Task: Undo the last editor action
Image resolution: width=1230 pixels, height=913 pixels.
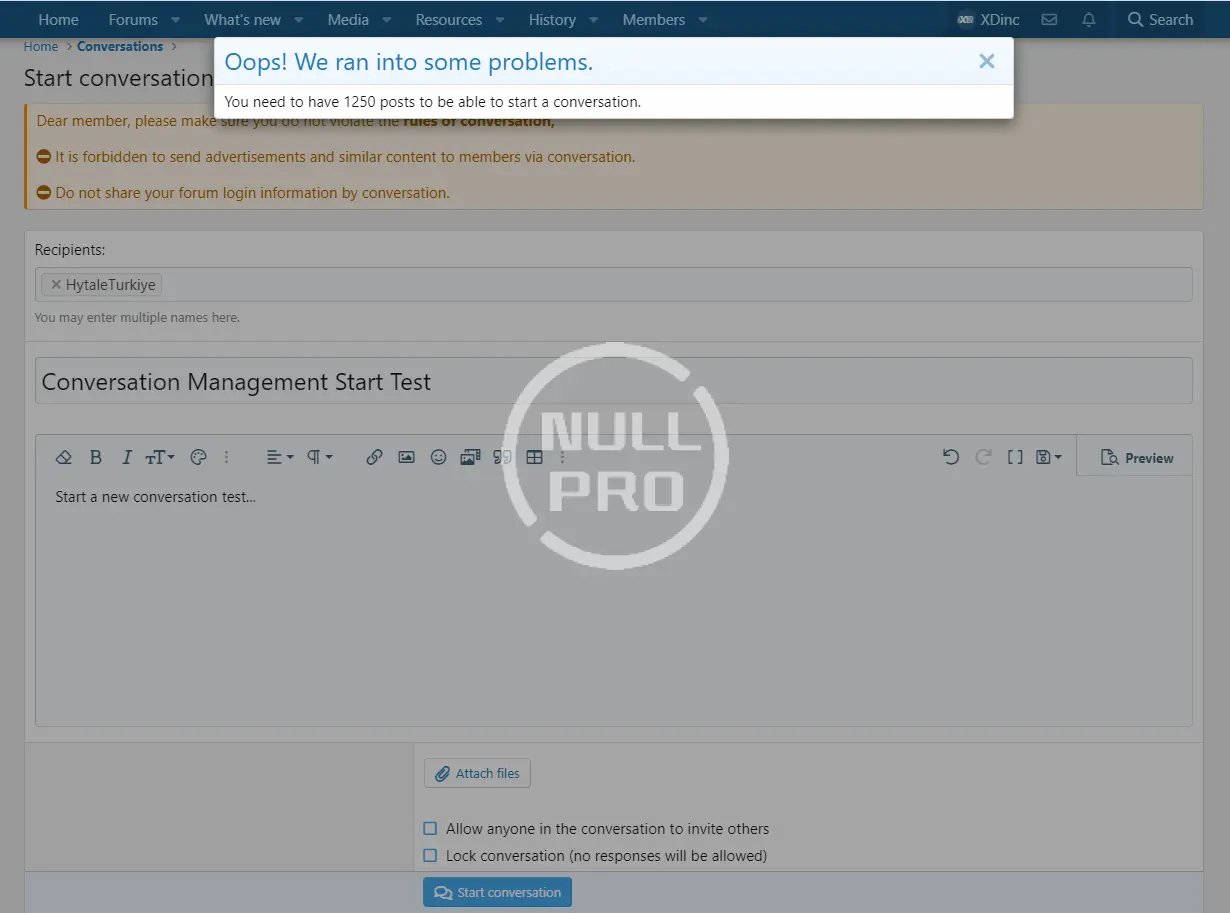Action: 951,457
